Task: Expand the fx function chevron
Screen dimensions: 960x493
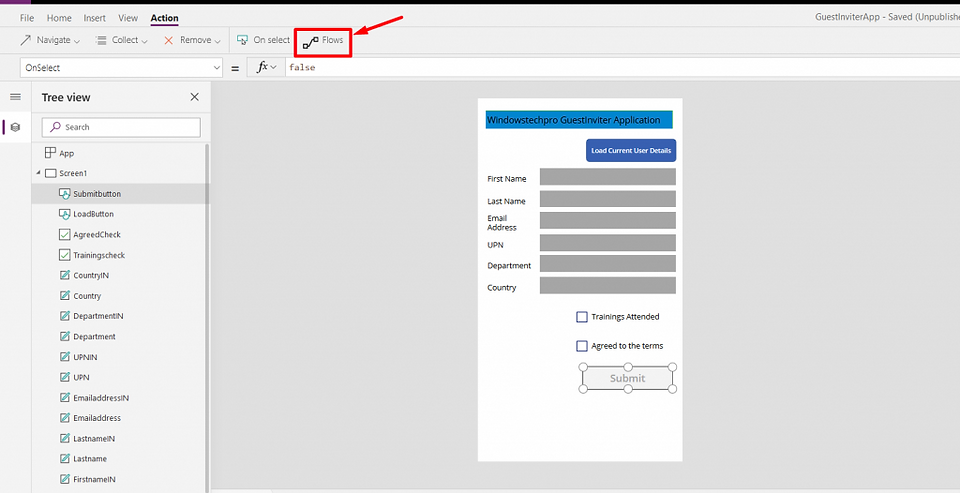Action: click(273, 67)
